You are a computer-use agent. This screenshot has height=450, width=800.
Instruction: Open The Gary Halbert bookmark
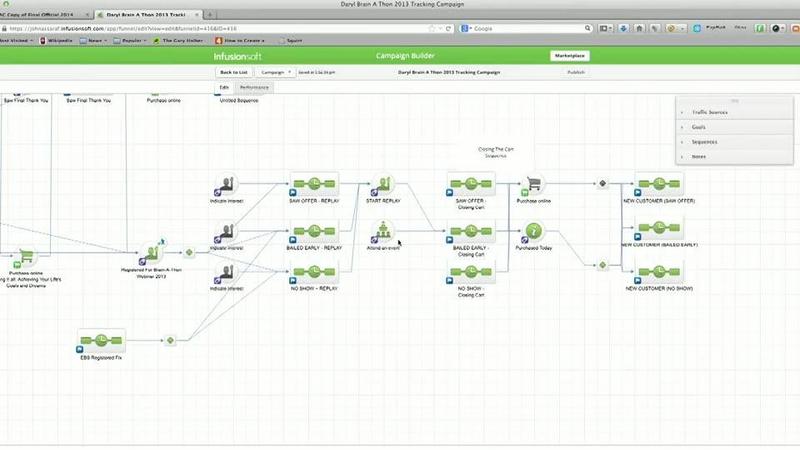[x=179, y=40]
